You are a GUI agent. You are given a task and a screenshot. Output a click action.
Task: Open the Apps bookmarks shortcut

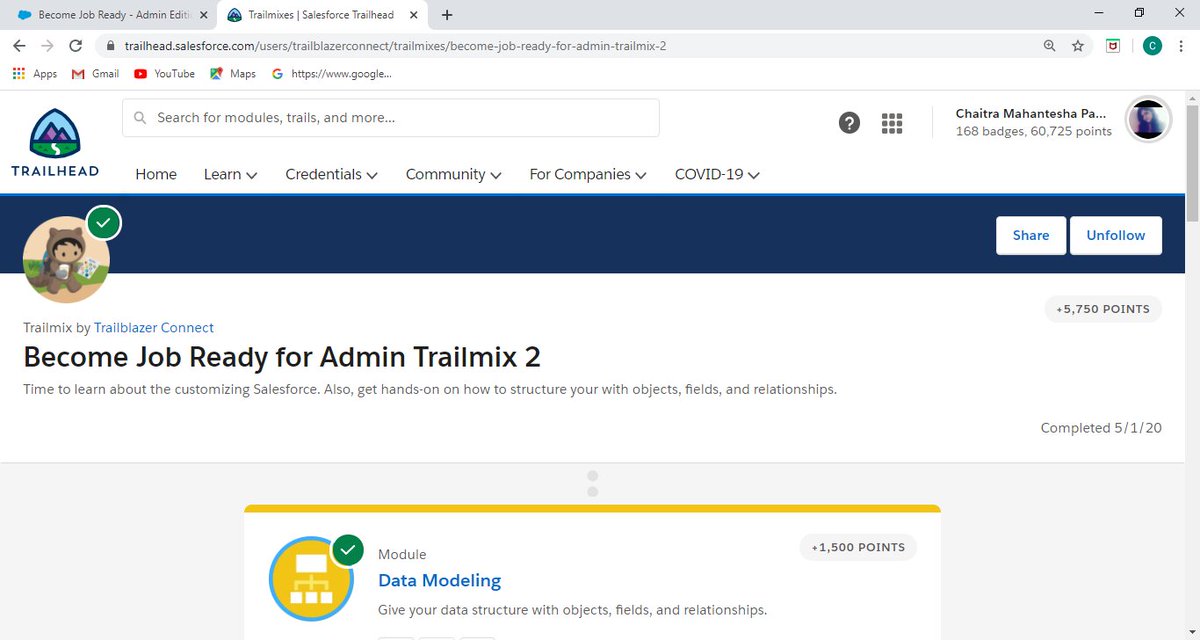coord(35,74)
